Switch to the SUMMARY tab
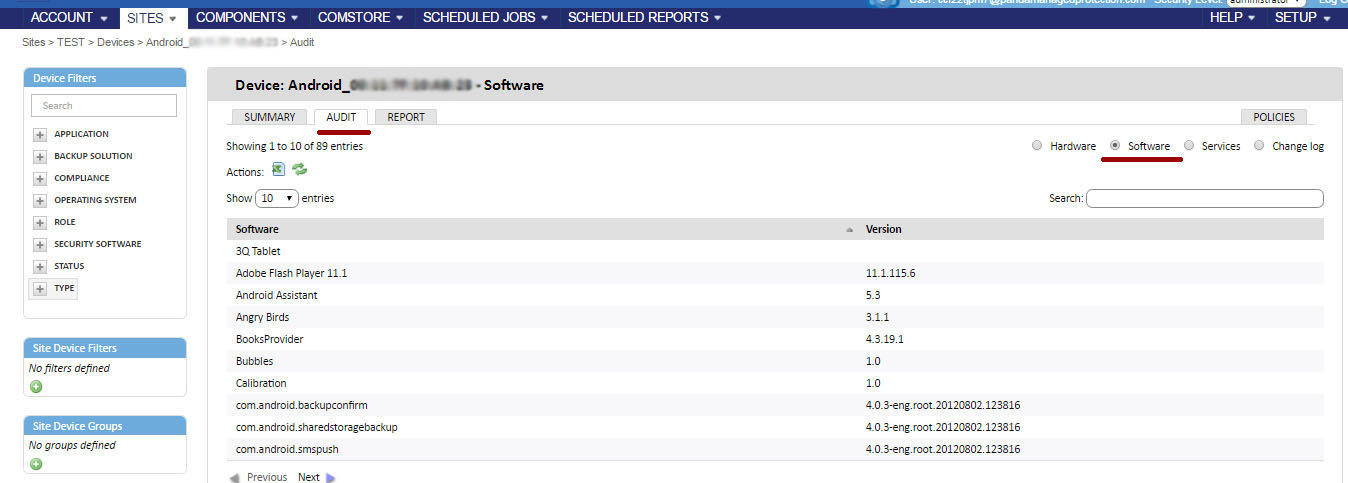1348x483 pixels. 270,117
